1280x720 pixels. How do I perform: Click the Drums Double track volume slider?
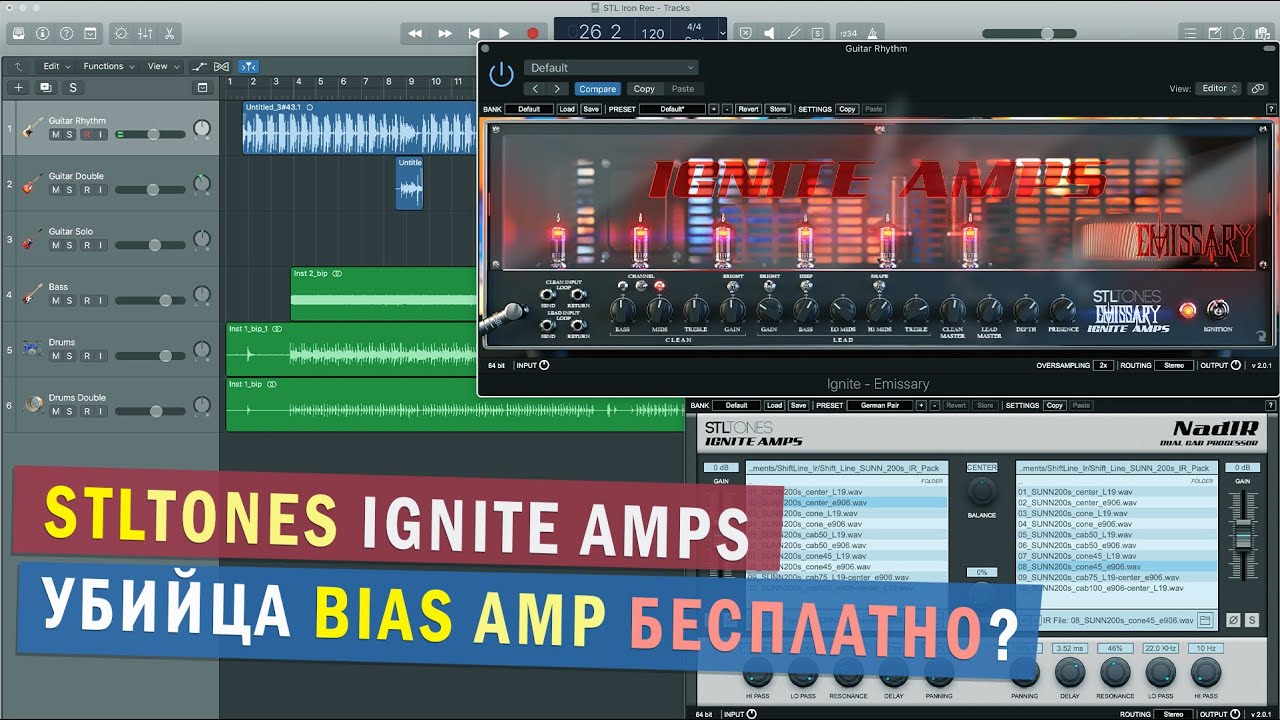pyautogui.click(x=150, y=411)
